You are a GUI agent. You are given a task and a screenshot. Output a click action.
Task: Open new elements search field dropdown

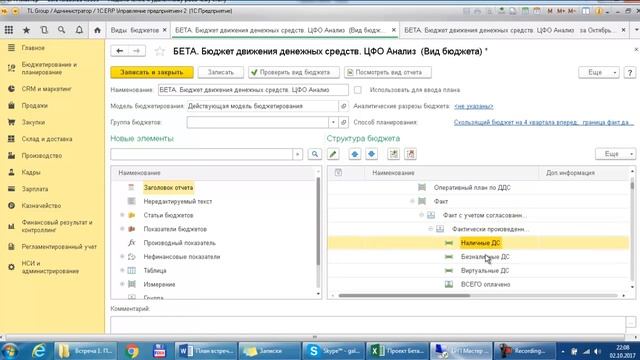pos(298,154)
